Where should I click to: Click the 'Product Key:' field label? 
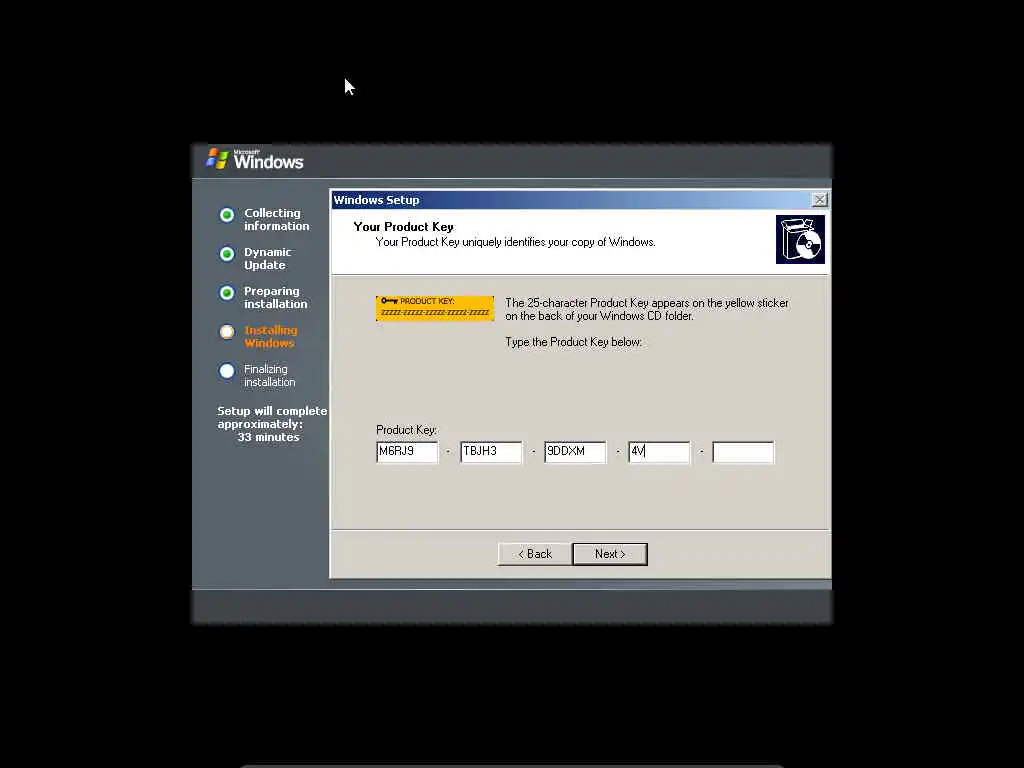(406, 430)
